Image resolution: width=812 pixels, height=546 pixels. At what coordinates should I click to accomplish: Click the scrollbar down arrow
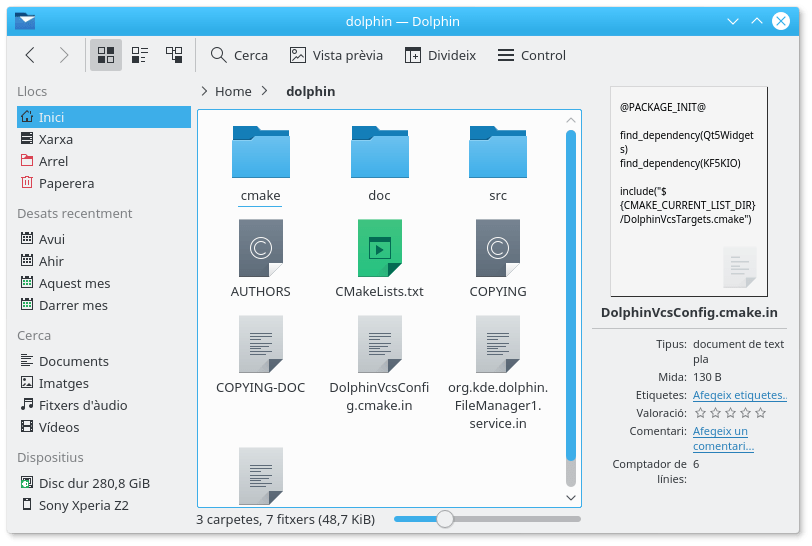(x=571, y=497)
